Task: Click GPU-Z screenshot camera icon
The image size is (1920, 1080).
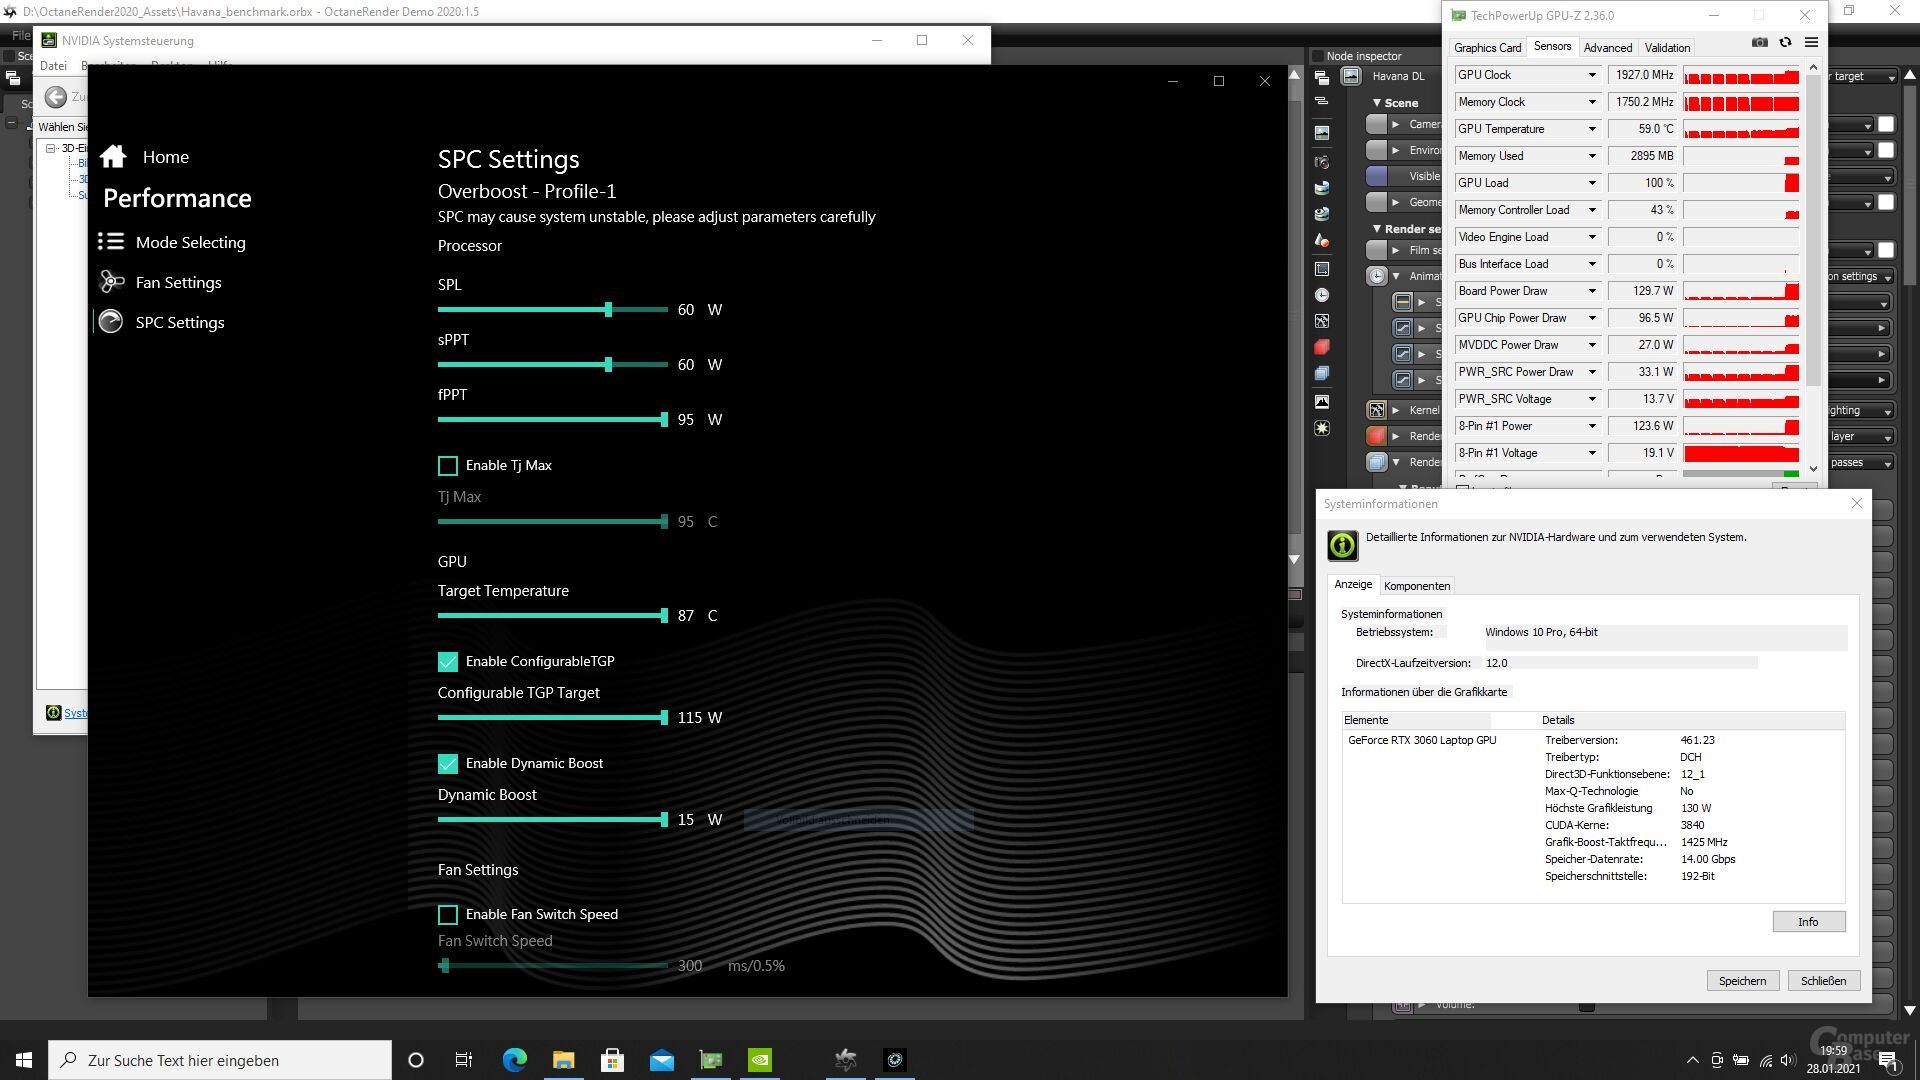Action: coord(1759,42)
